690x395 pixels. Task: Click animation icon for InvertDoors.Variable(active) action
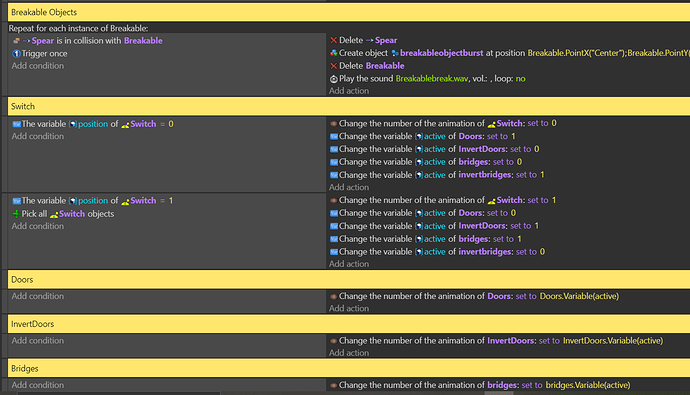click(334, 340)
